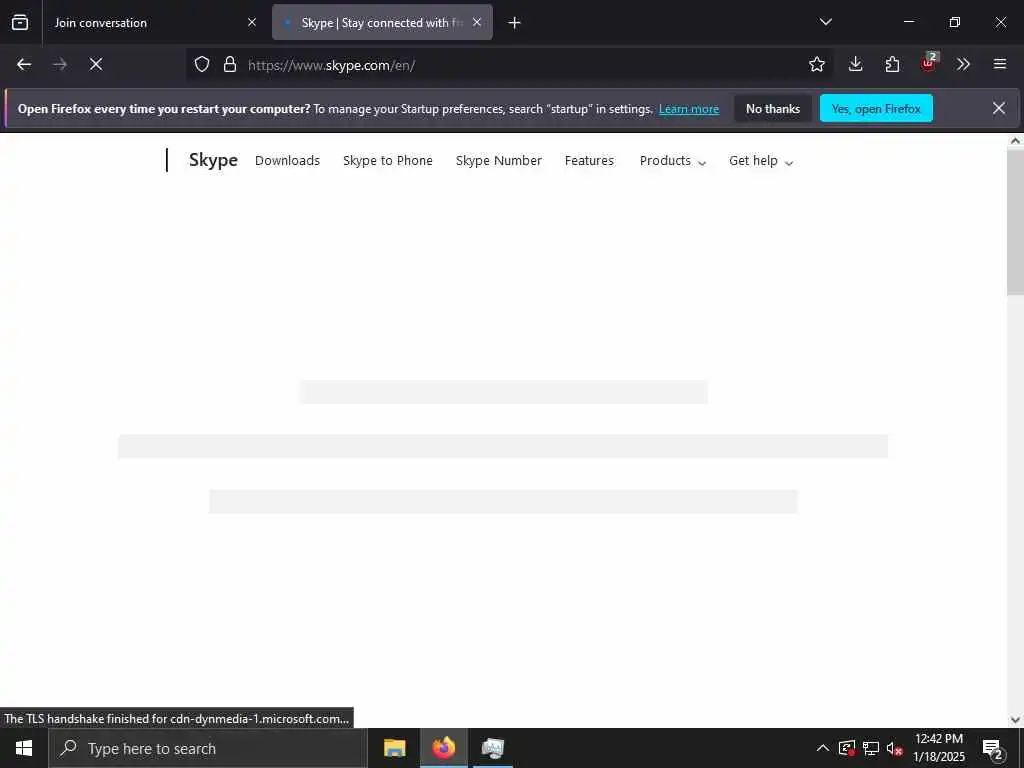This screenshot has height=768, width=1024.
Task: Show hidden system tray icons
Action: pyautogui.click(x=823, y=748)
